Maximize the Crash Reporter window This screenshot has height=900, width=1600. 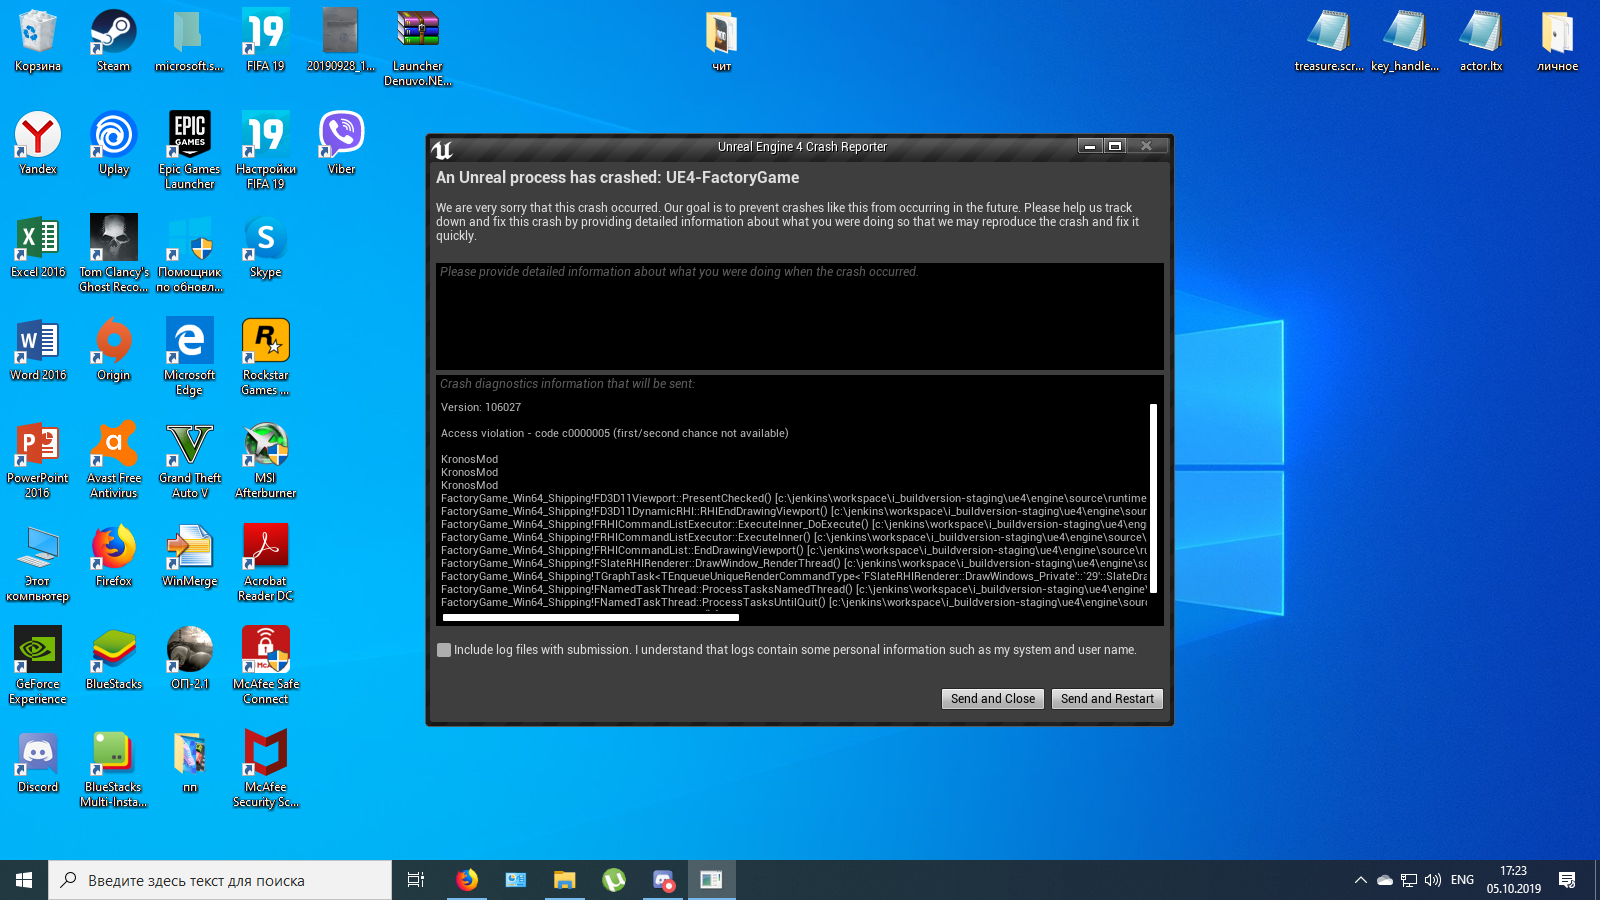coord(1114,146)
